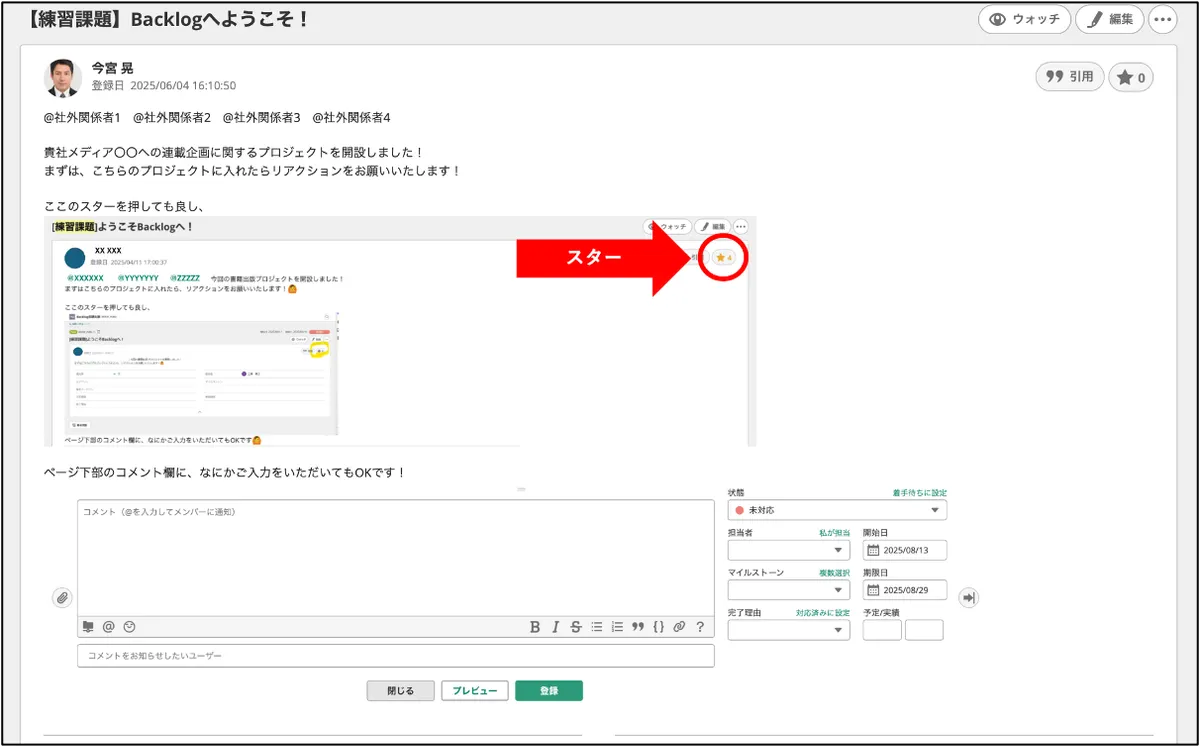This screenshot has height=747, width=1200.
Task: Click the author name 今宮 晃
Action: 112,68
